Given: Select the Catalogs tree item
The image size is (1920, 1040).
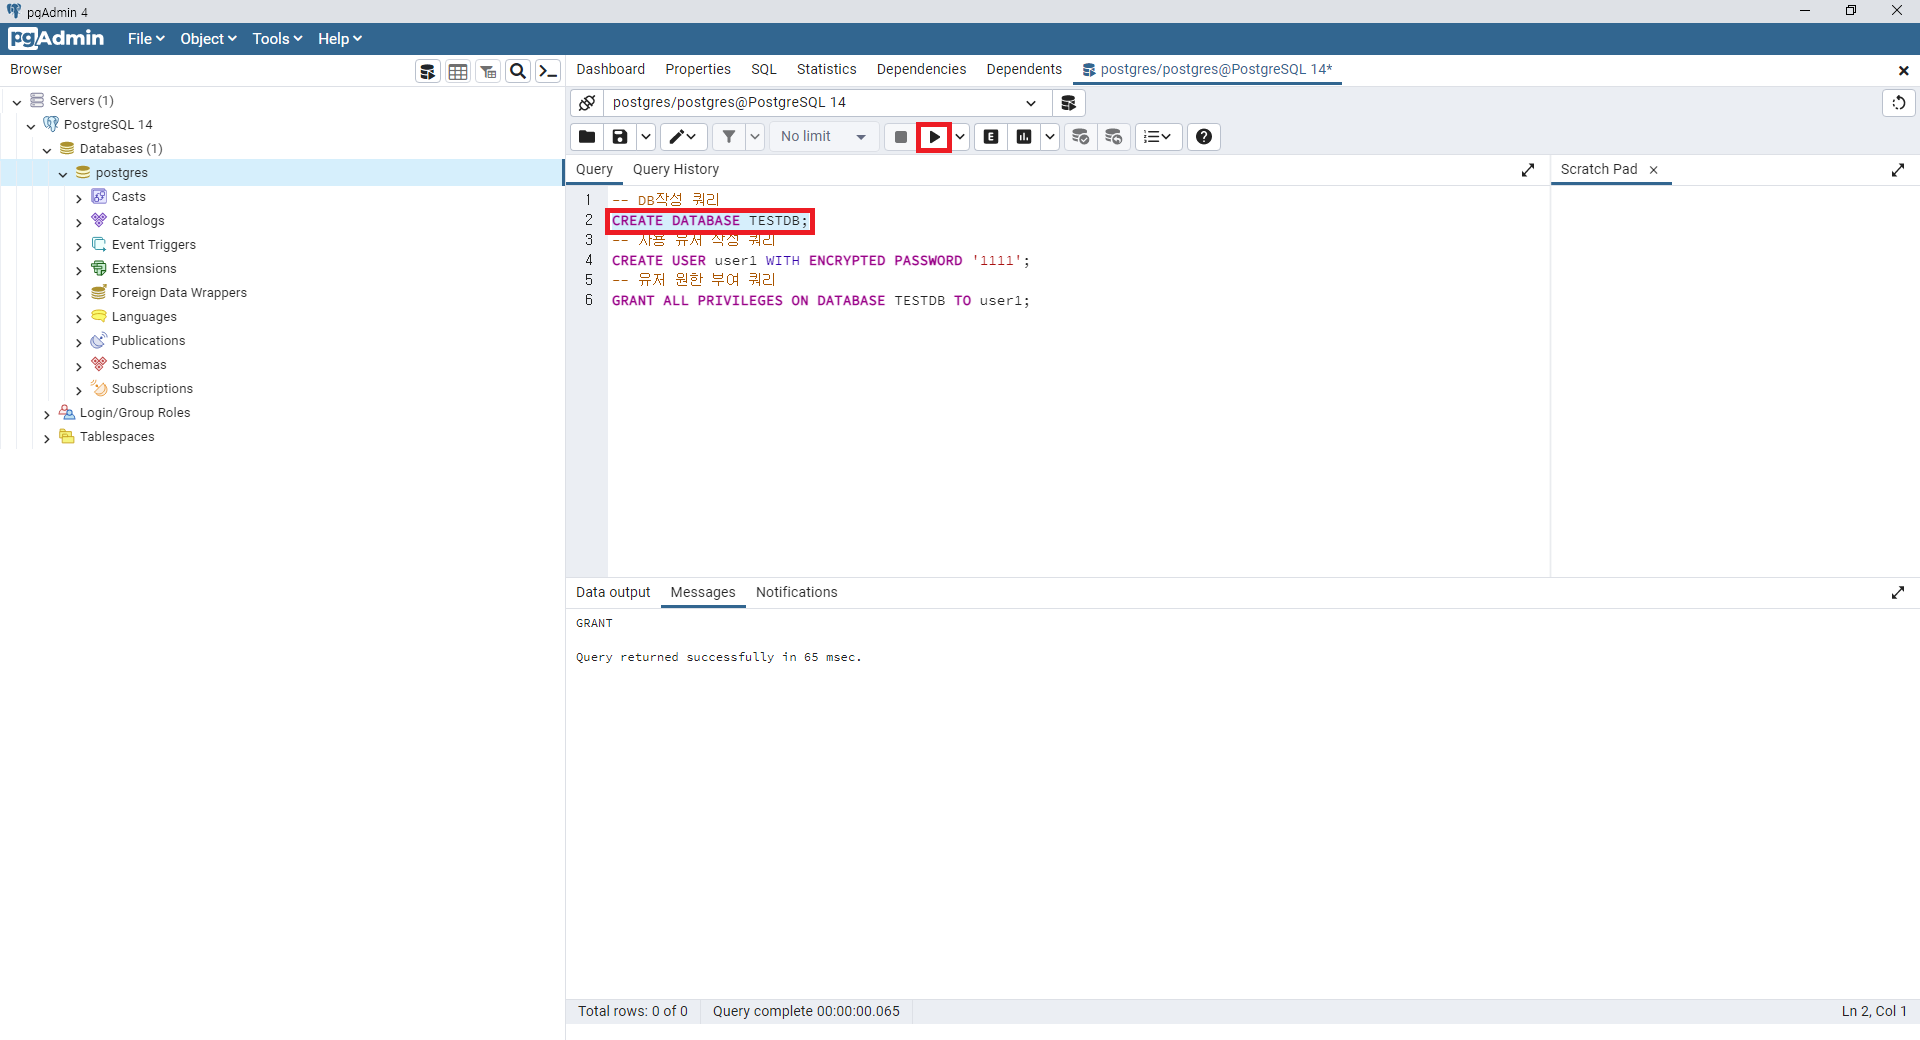Looking at the screenshot, I should [138, 221].
